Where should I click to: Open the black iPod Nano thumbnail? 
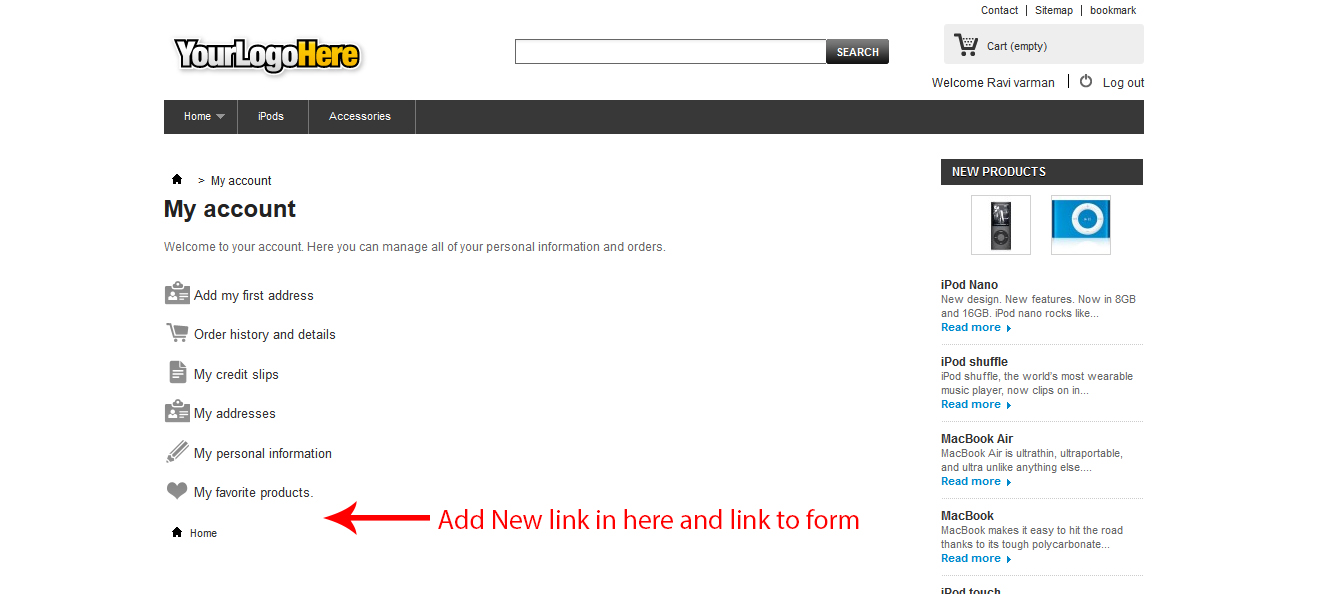(x=1001, y=225)
